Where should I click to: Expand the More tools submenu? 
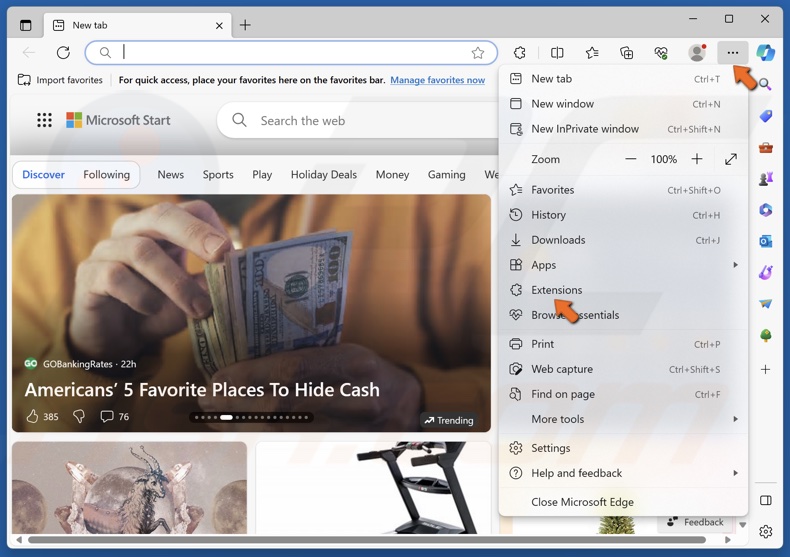[x=623, y=419]
